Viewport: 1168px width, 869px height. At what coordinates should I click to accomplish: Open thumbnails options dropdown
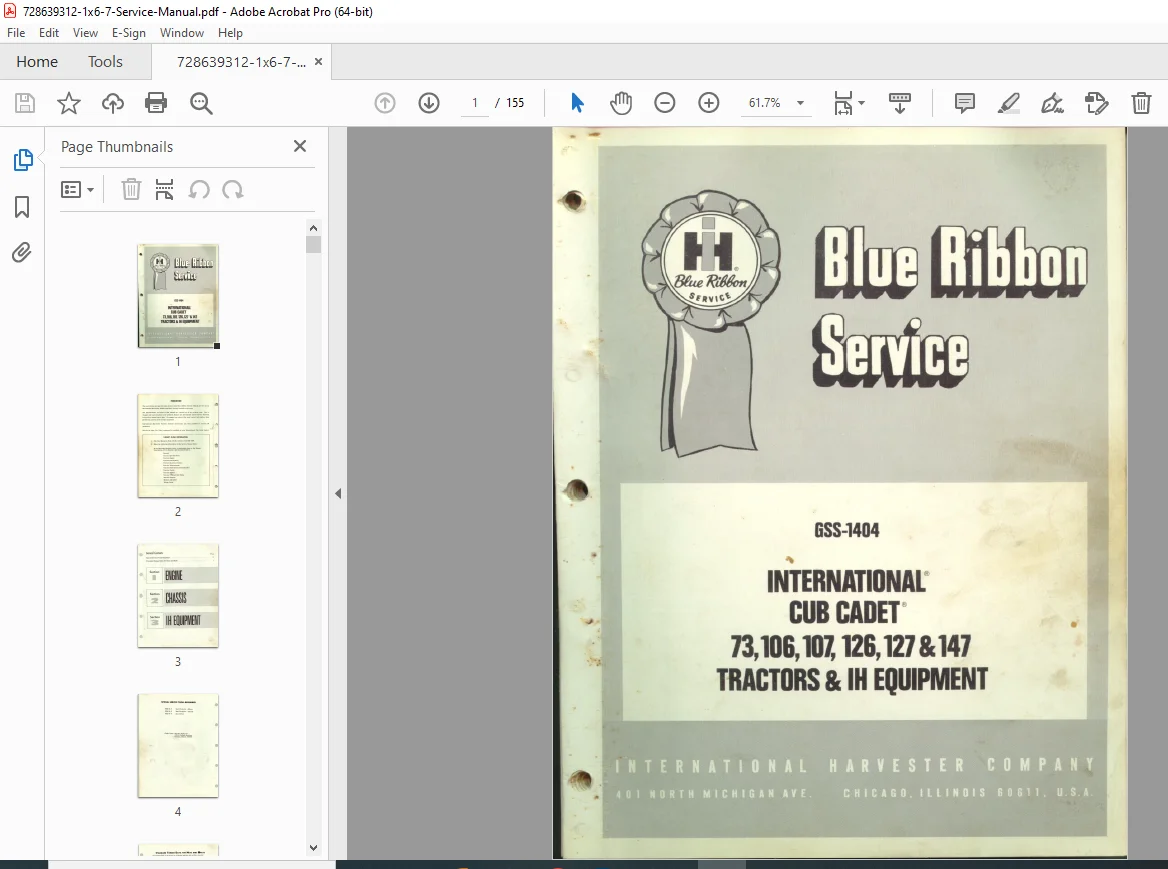click(77, 190)
